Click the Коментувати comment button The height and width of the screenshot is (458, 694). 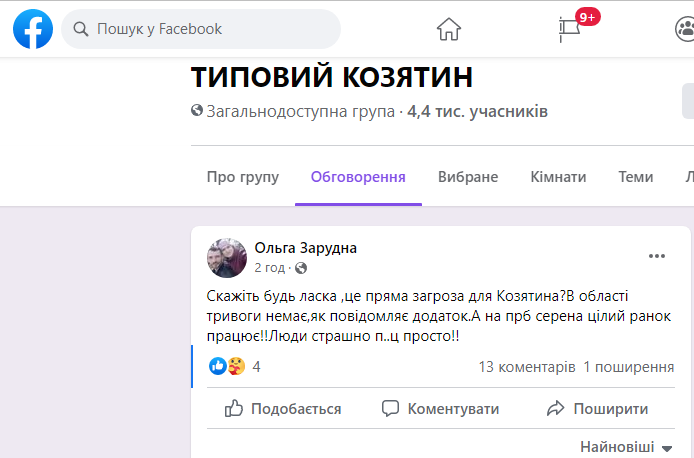click(440, 408)
